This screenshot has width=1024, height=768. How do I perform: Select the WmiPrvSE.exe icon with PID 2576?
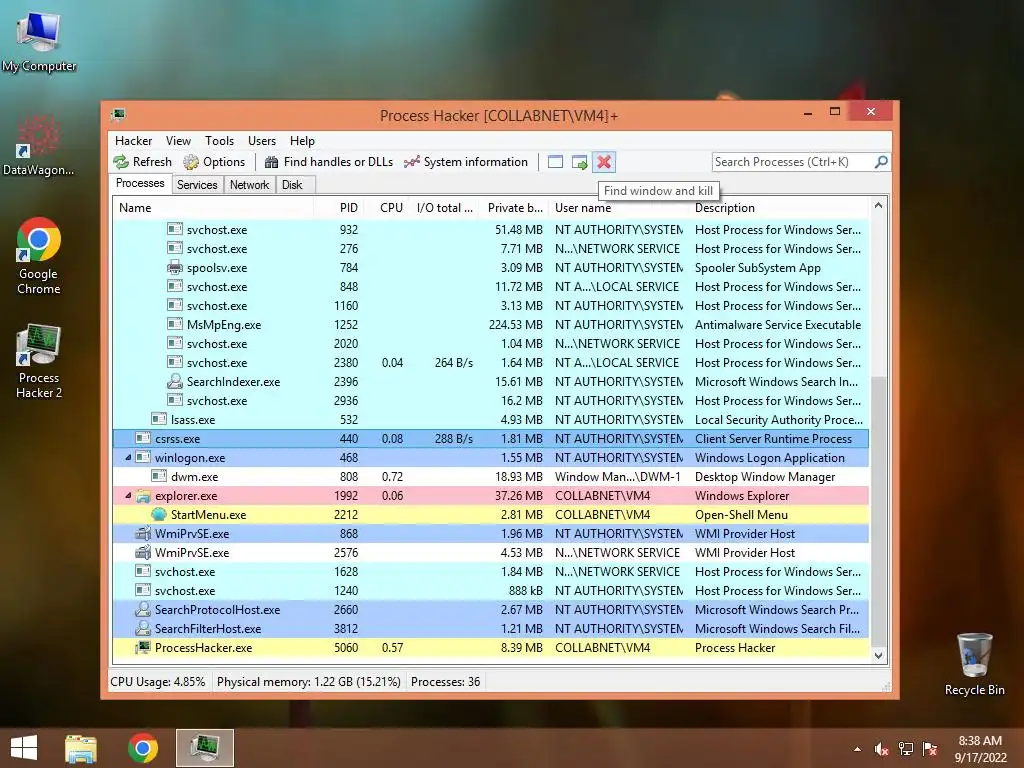[x=142, y=552]
